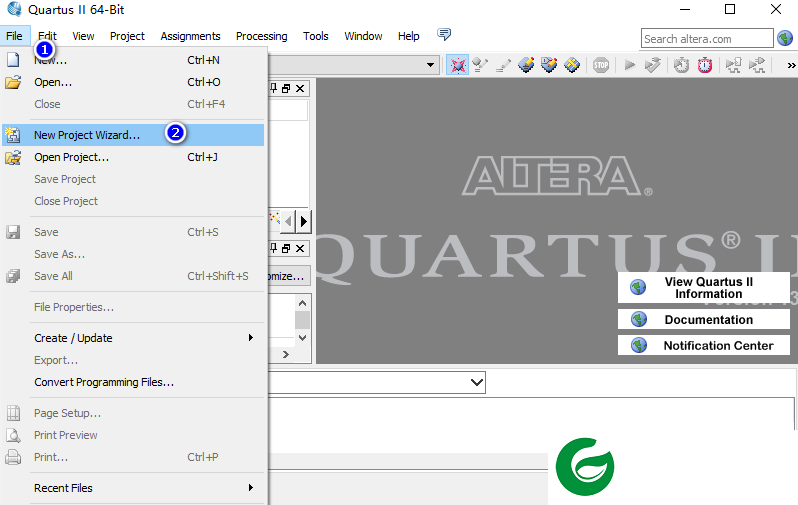Click the Customize... button in tasks panel
The width and height of the screenshot is (798, 505).
[x=289, y=276]
